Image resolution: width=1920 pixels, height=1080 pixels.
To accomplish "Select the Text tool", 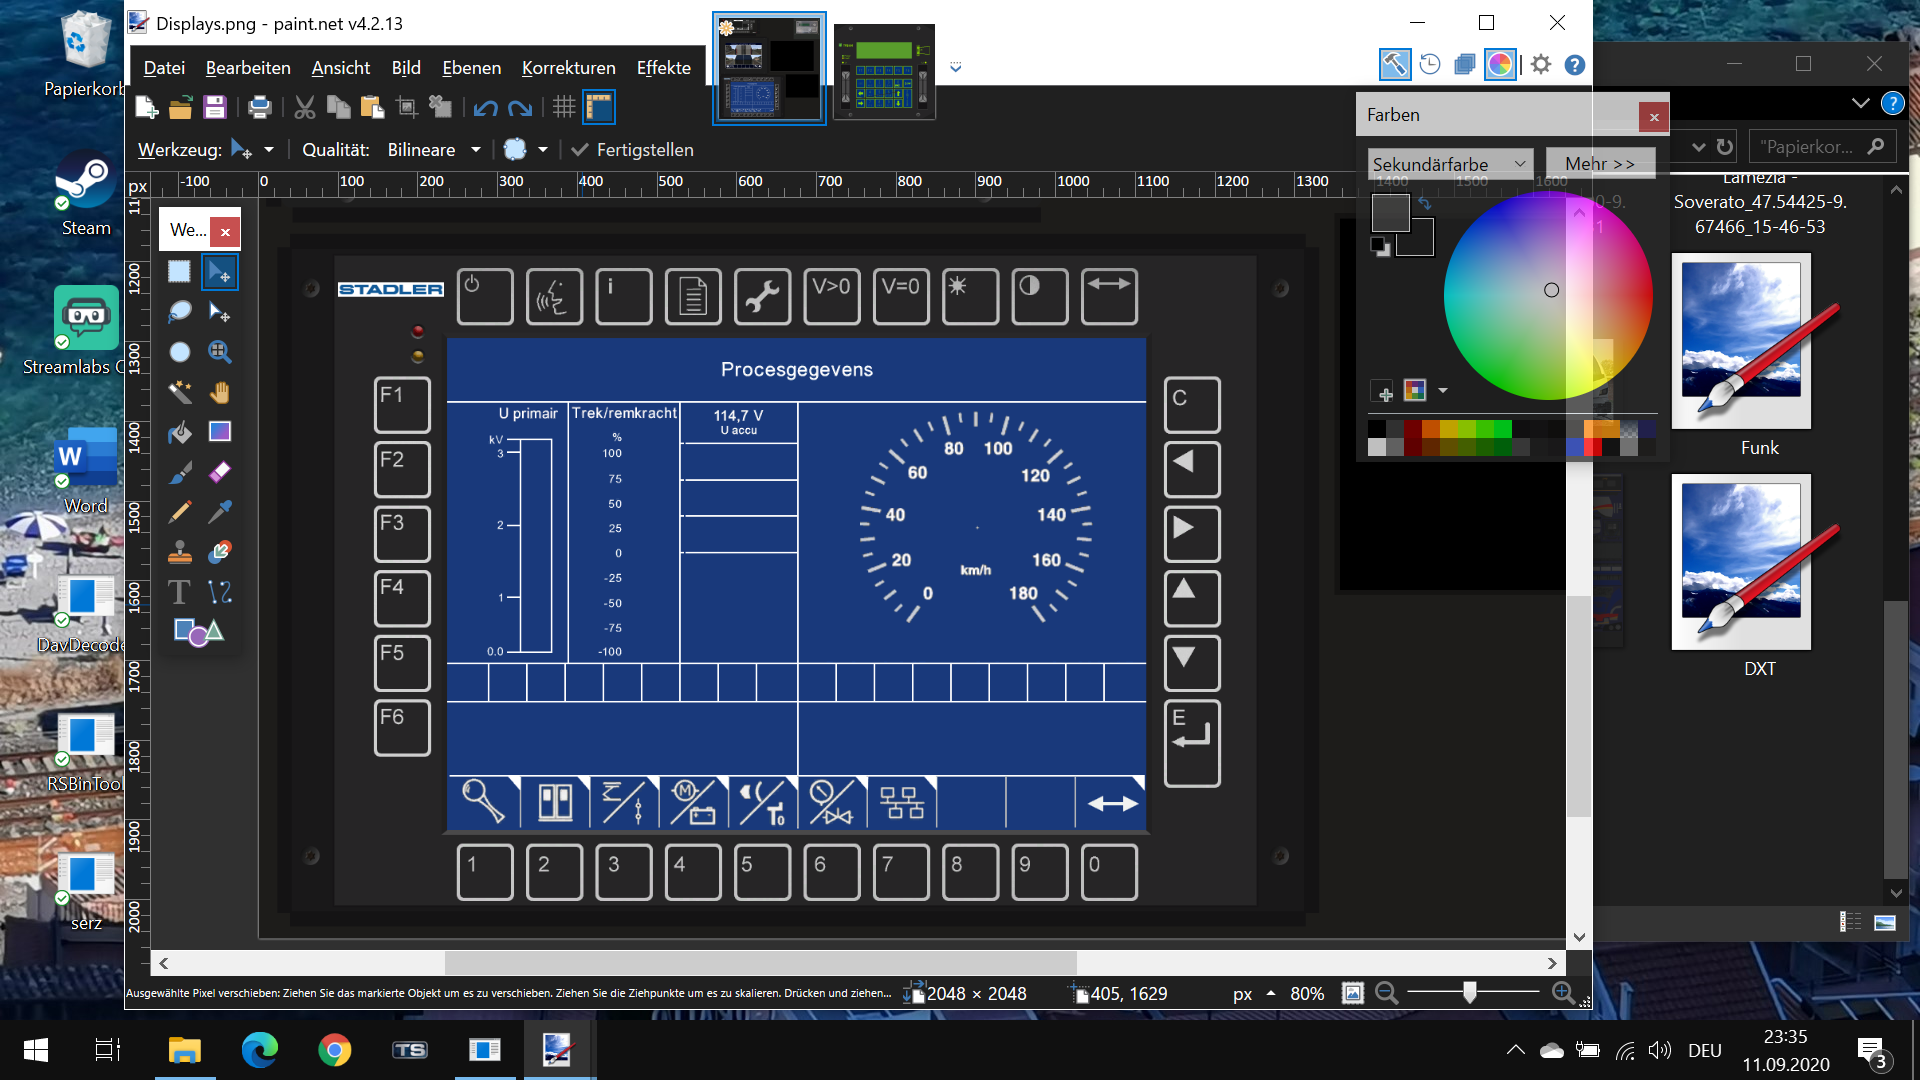I will coord(180,592).
